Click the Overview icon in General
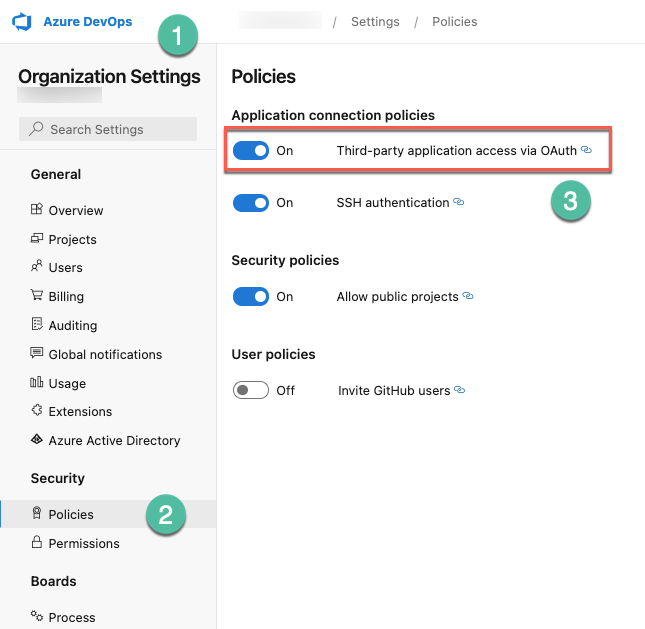 click(x=37, y=209)
